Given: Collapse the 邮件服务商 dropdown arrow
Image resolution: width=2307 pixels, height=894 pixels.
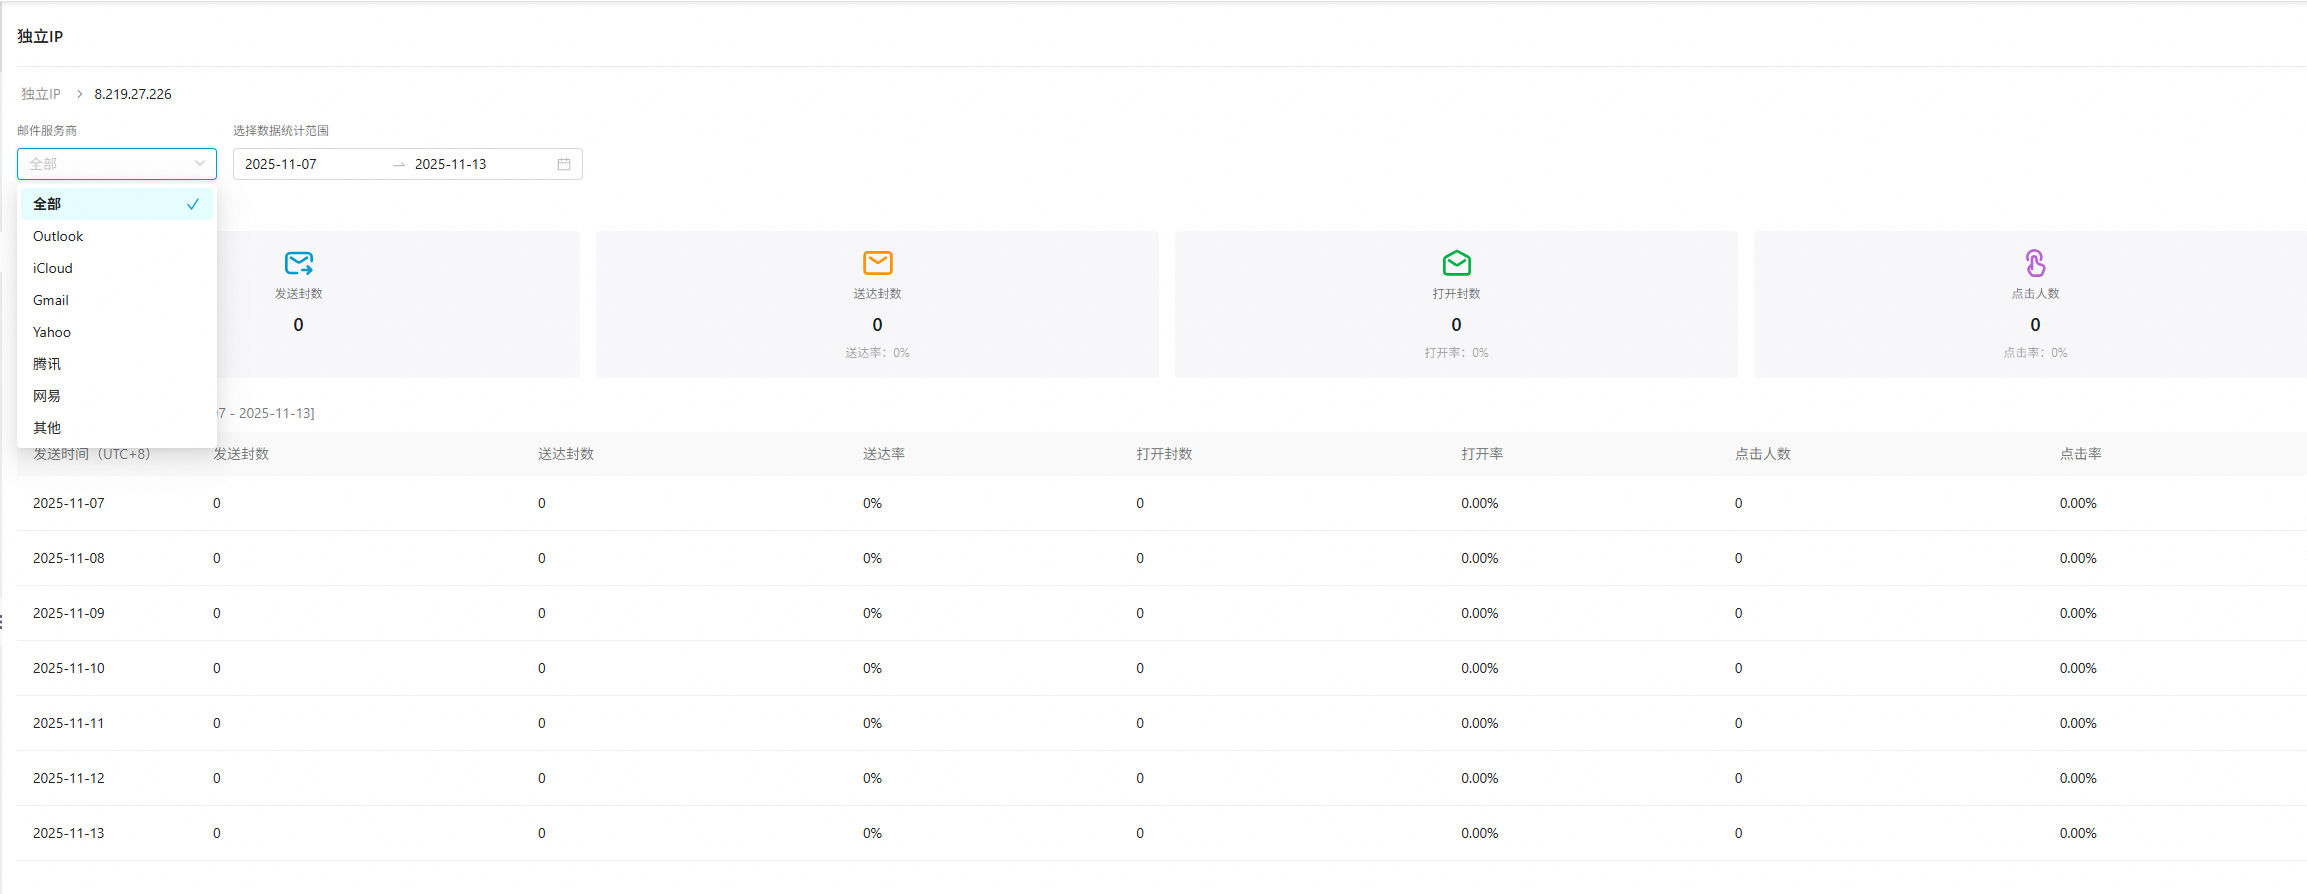Looking at the screenshot, I should coord(200,163).
